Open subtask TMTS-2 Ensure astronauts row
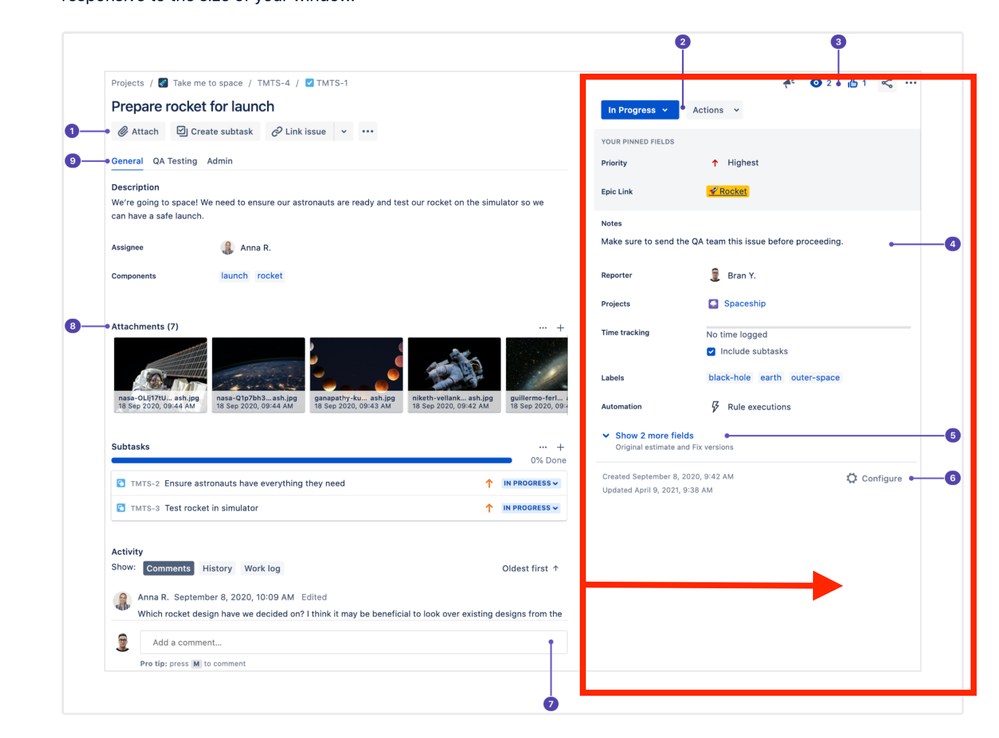The width and height of the screenshot is (999, 738). 339,484
